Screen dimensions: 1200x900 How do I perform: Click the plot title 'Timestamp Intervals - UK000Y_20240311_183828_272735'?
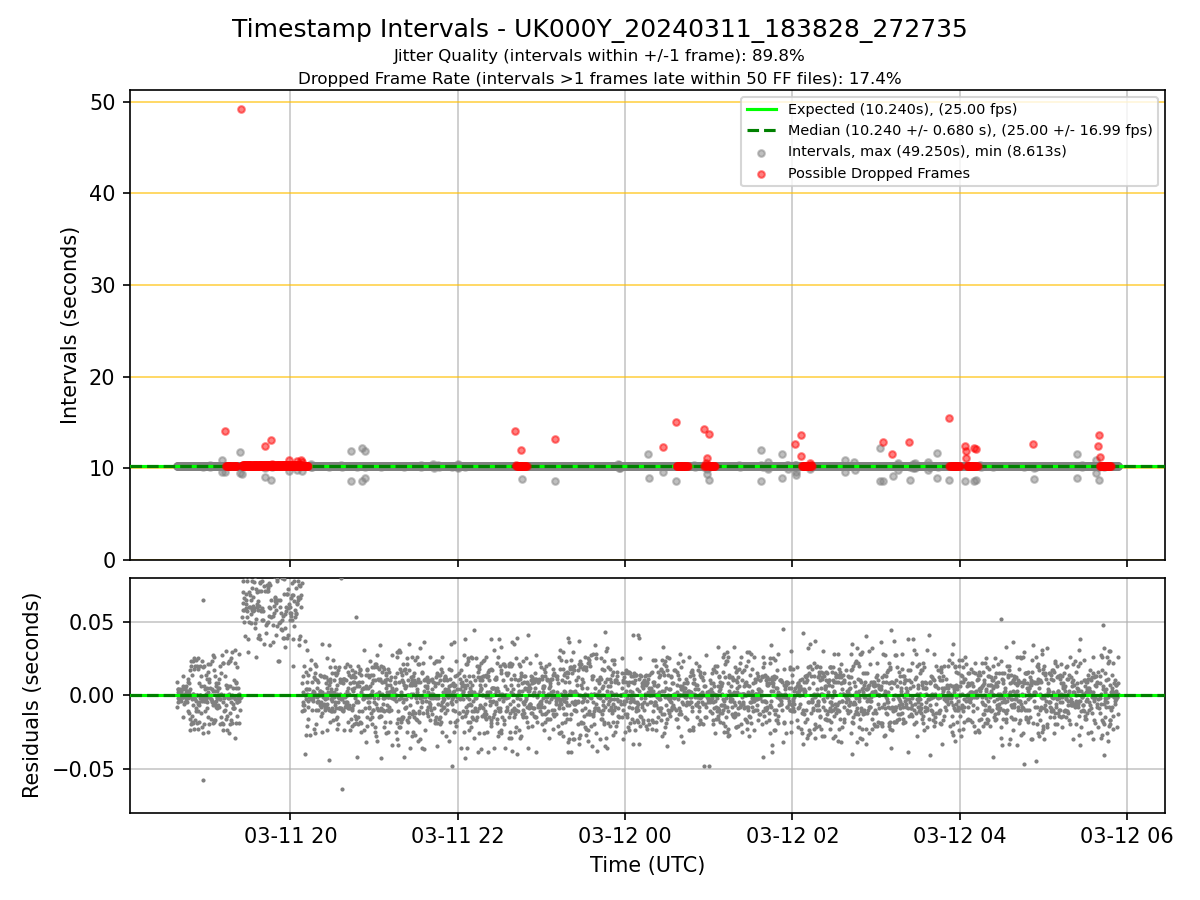(599, 29)
